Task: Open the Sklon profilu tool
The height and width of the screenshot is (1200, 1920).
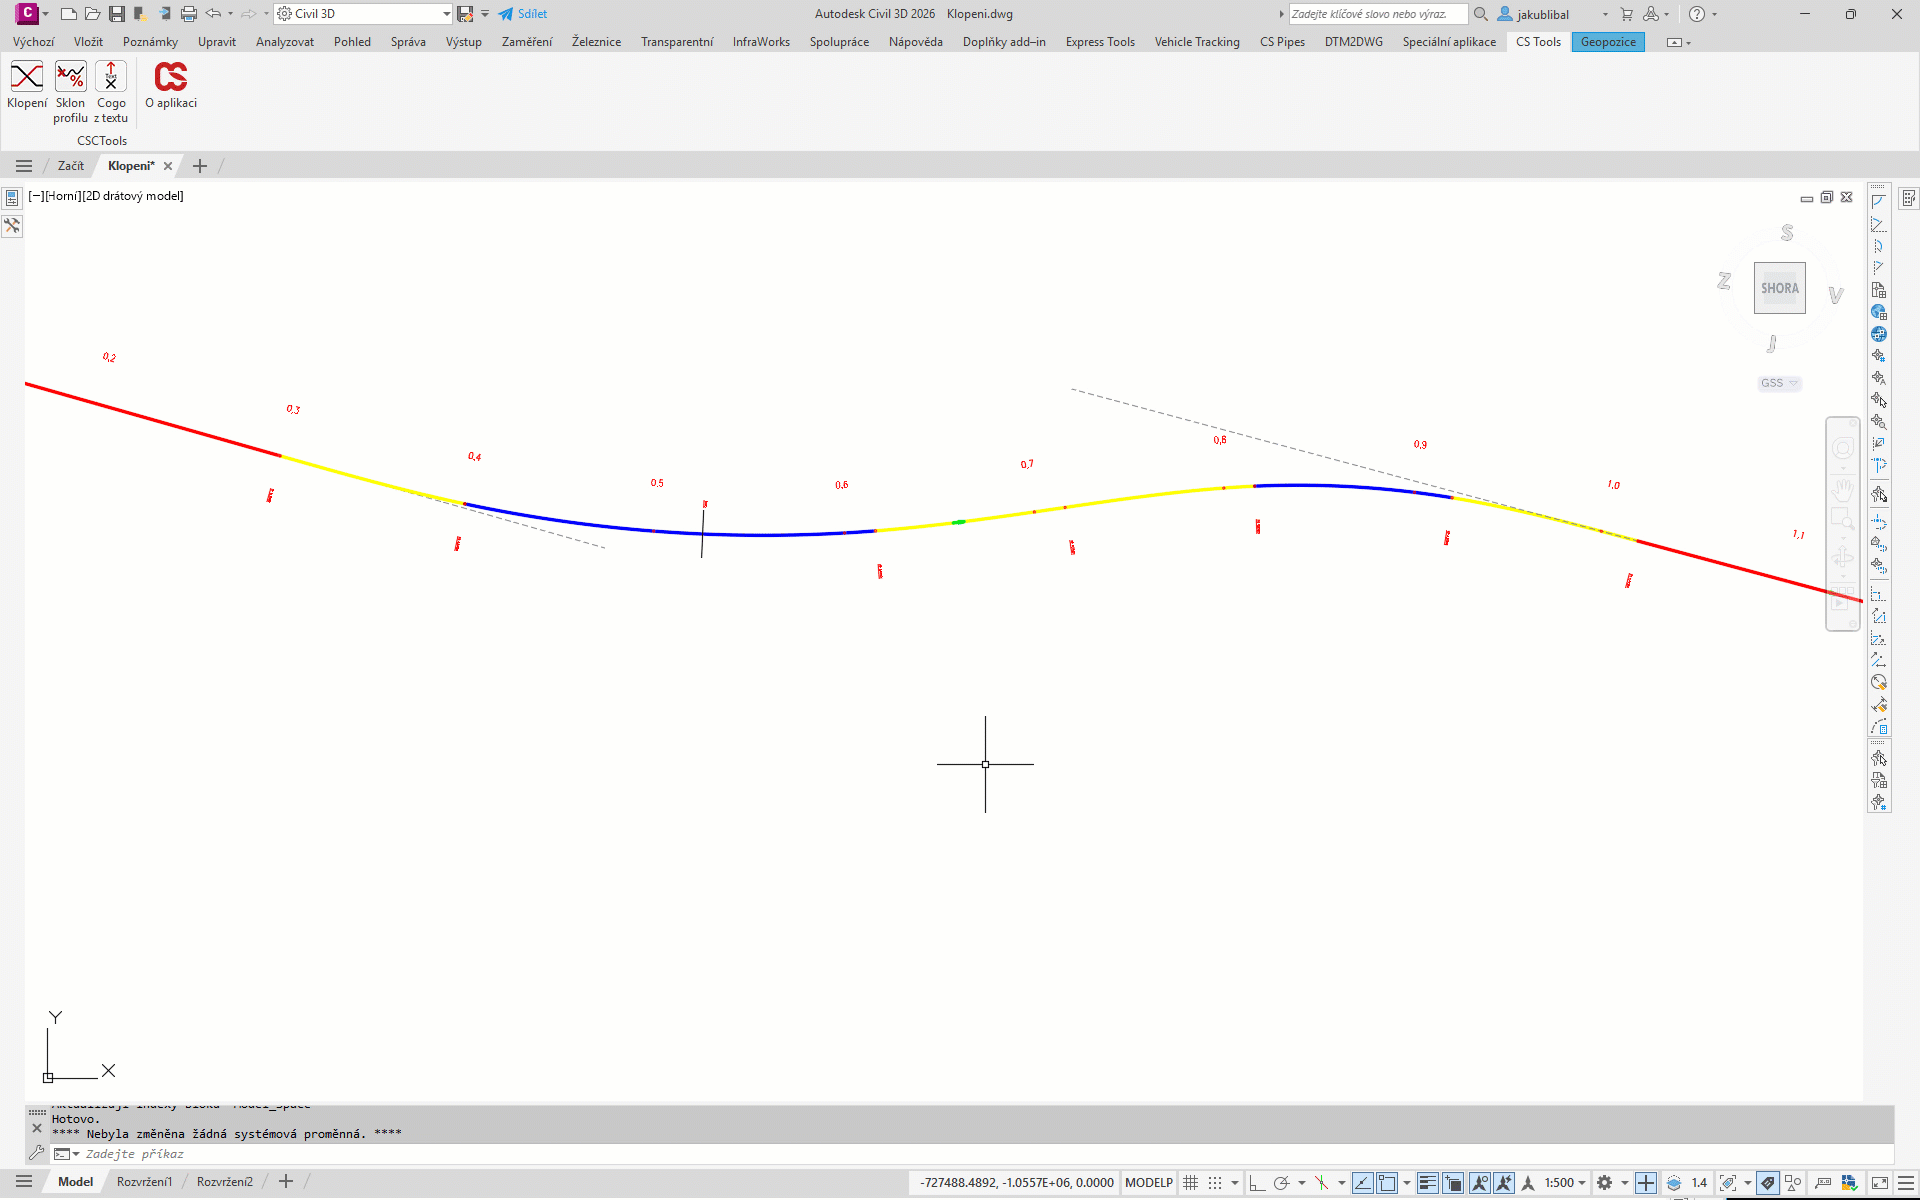Action: [x=70, y=78]
